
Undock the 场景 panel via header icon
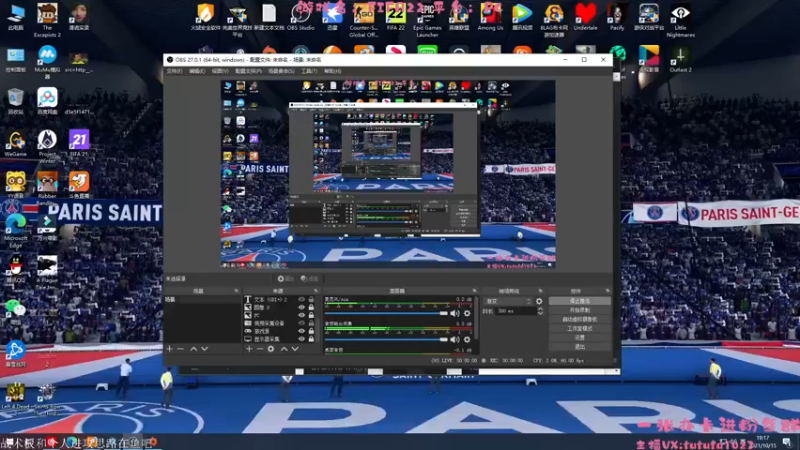click(236, 291)
